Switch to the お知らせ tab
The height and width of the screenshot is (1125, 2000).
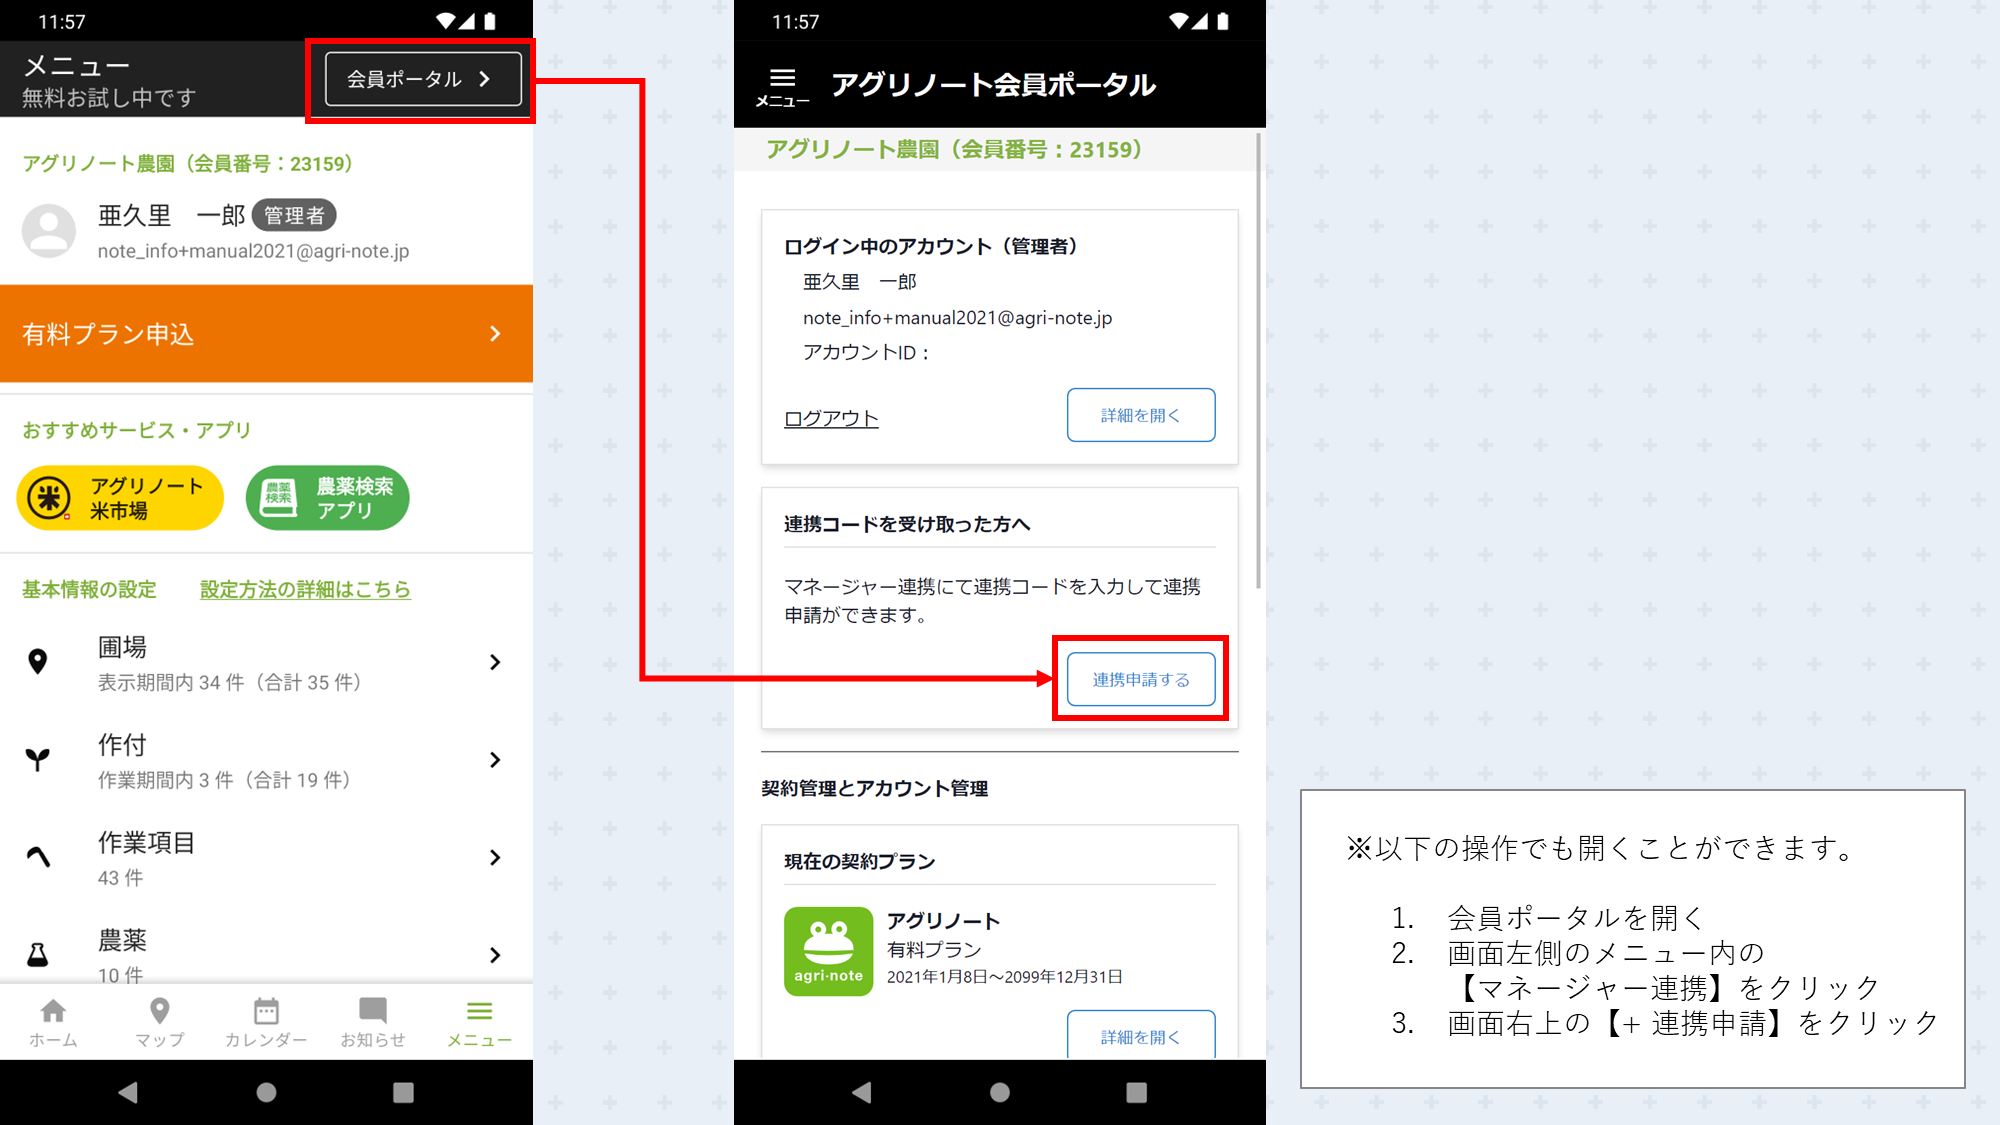tap(373, 1023)
